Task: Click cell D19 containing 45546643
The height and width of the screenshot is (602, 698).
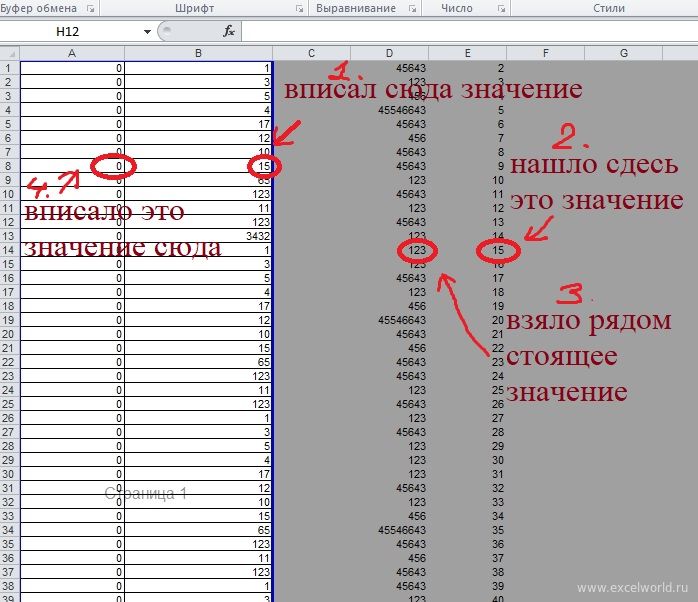Action: 390,320
